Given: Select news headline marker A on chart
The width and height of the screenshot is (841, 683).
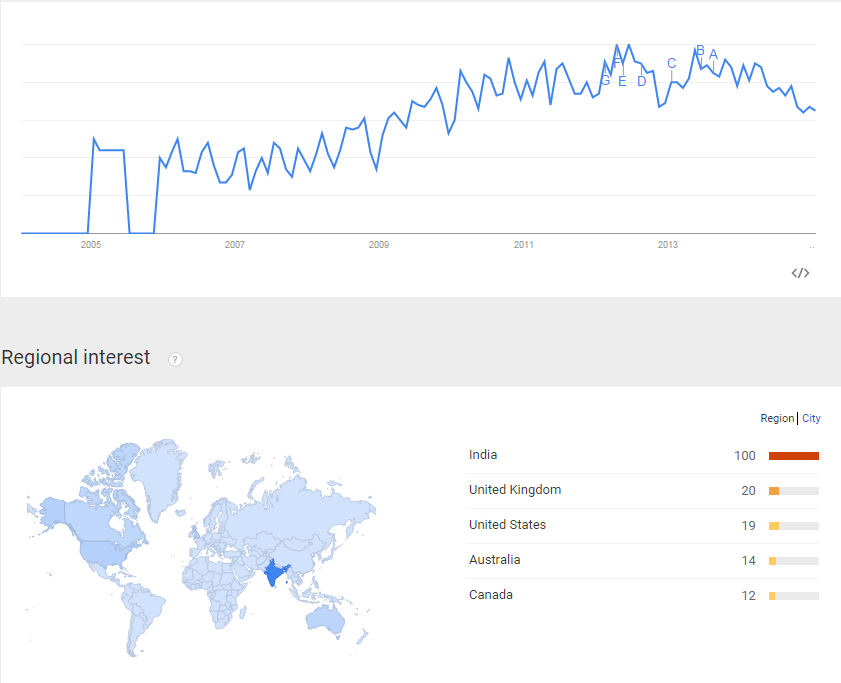Looking at the screenshot, I should pyautogui.click(x=713, y=54).
